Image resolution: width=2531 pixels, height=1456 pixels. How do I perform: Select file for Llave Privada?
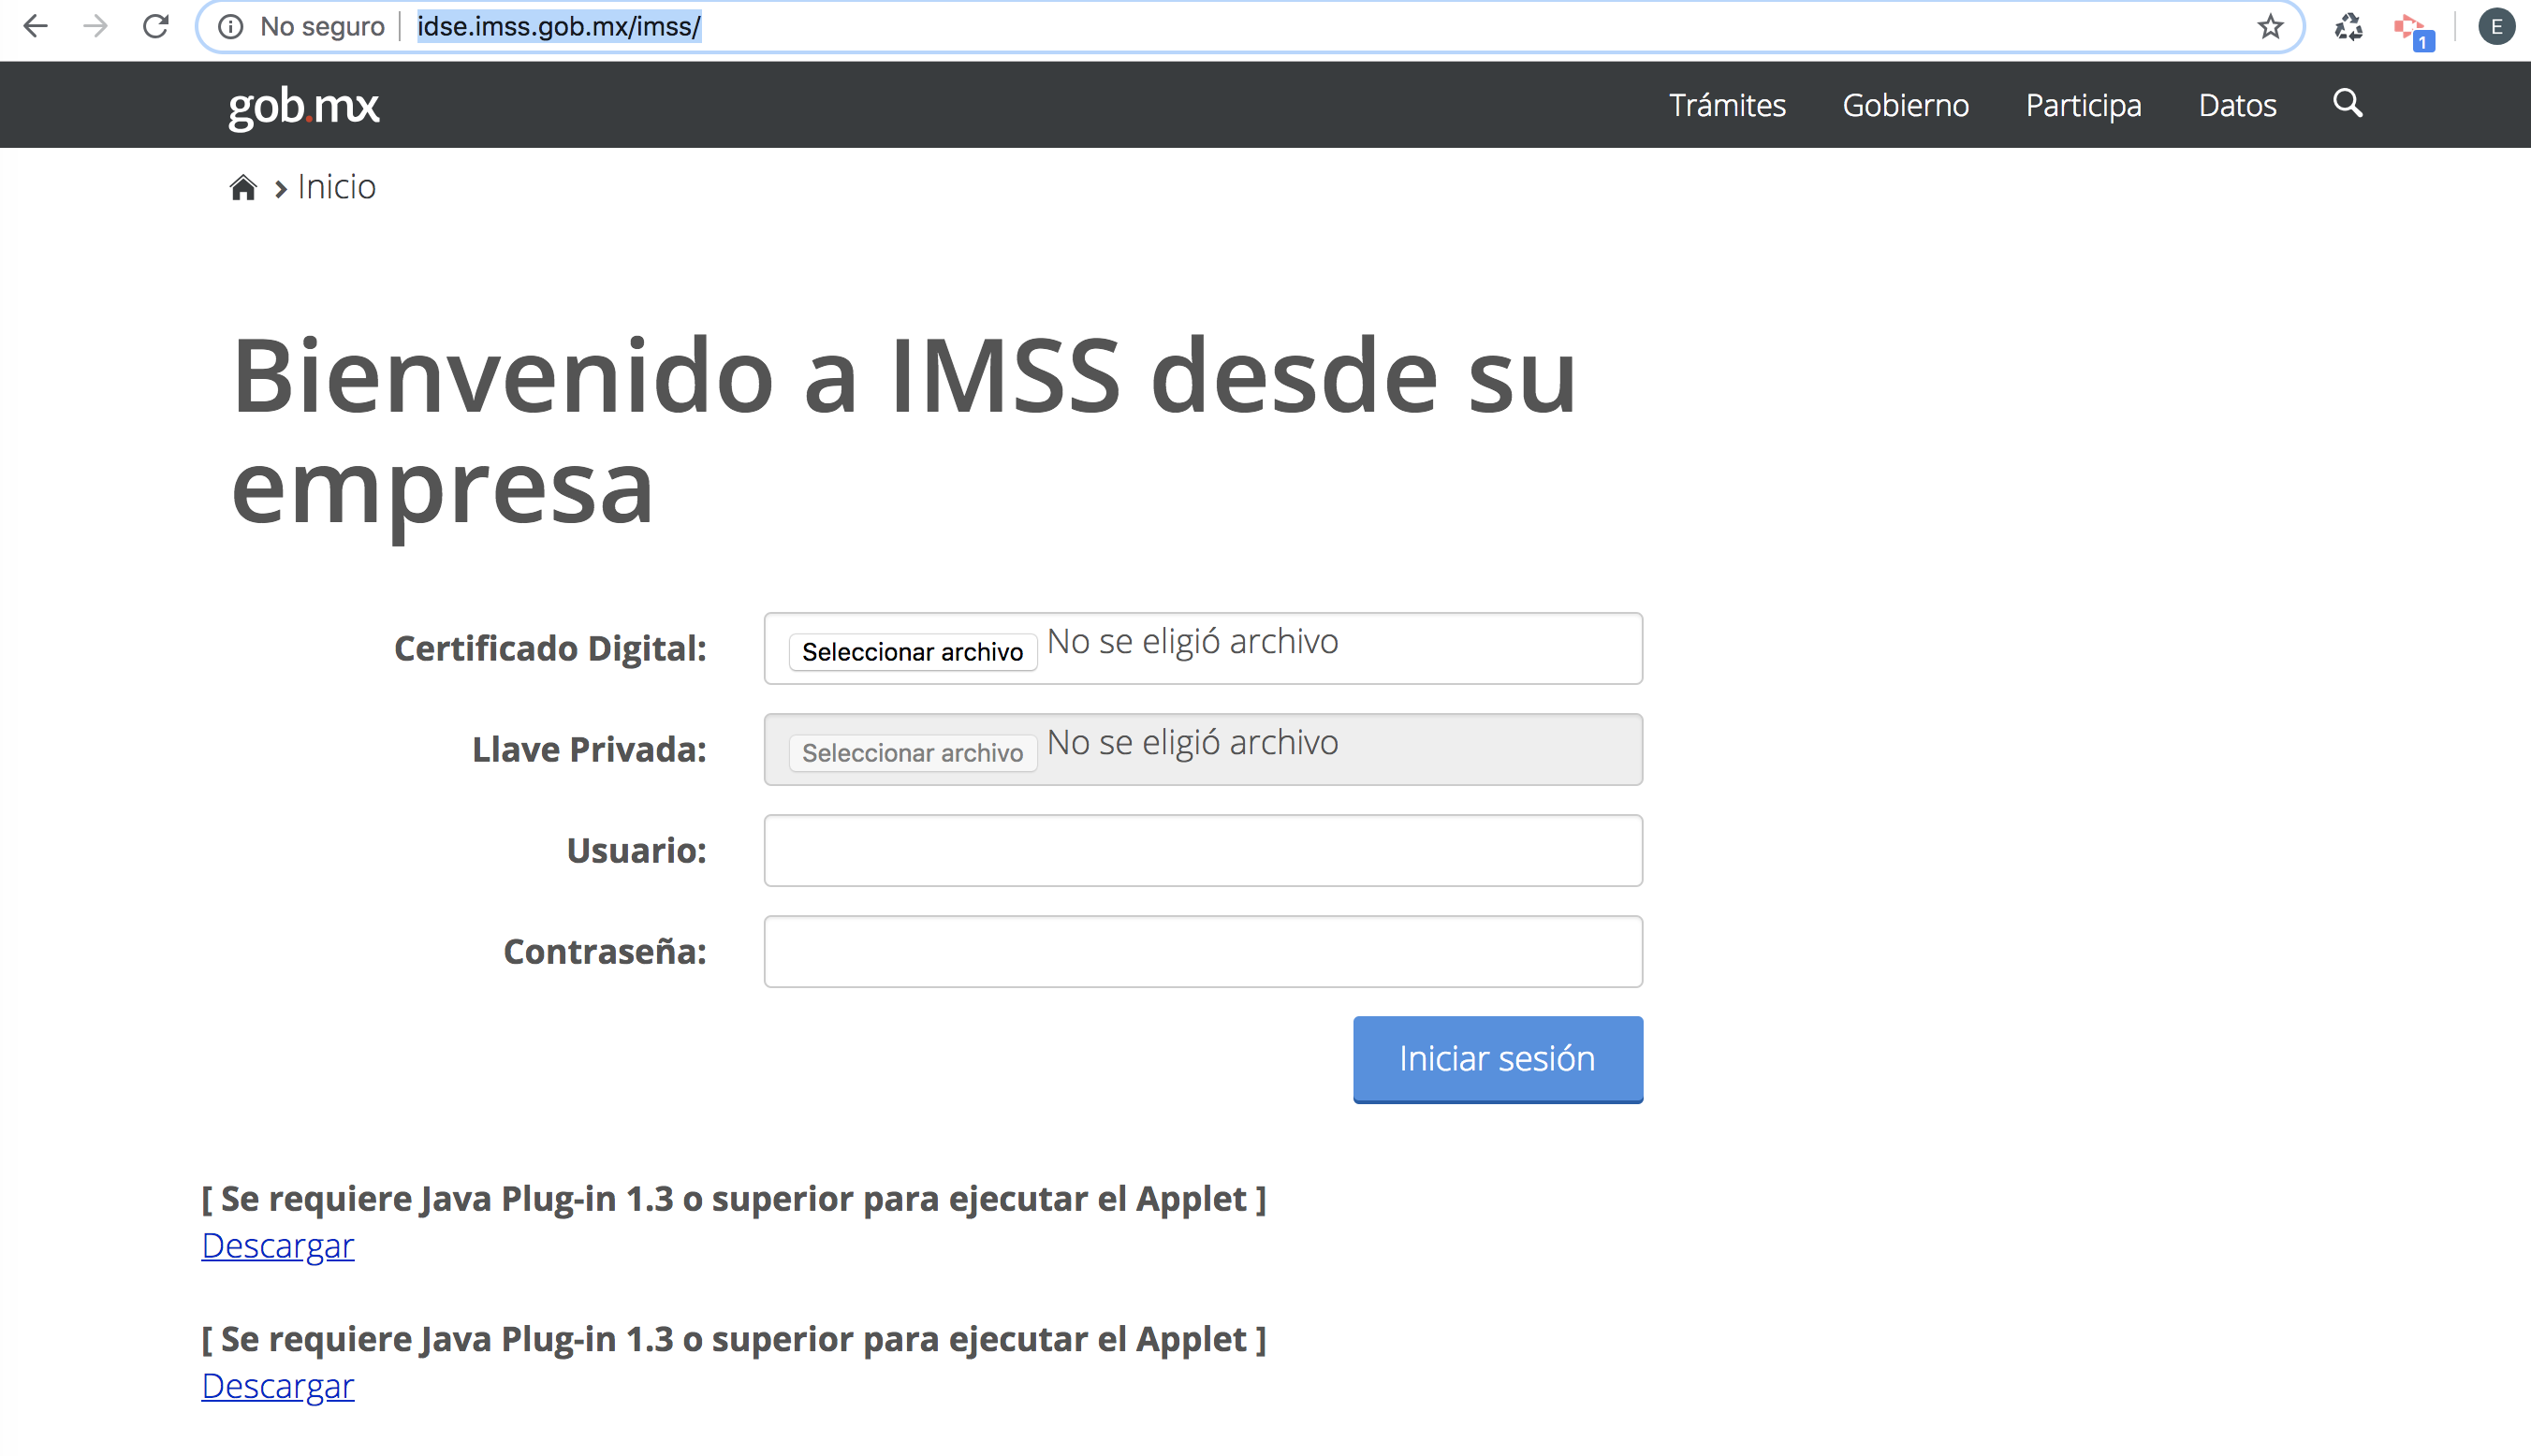pyautogui.click(x=912, y=753)
